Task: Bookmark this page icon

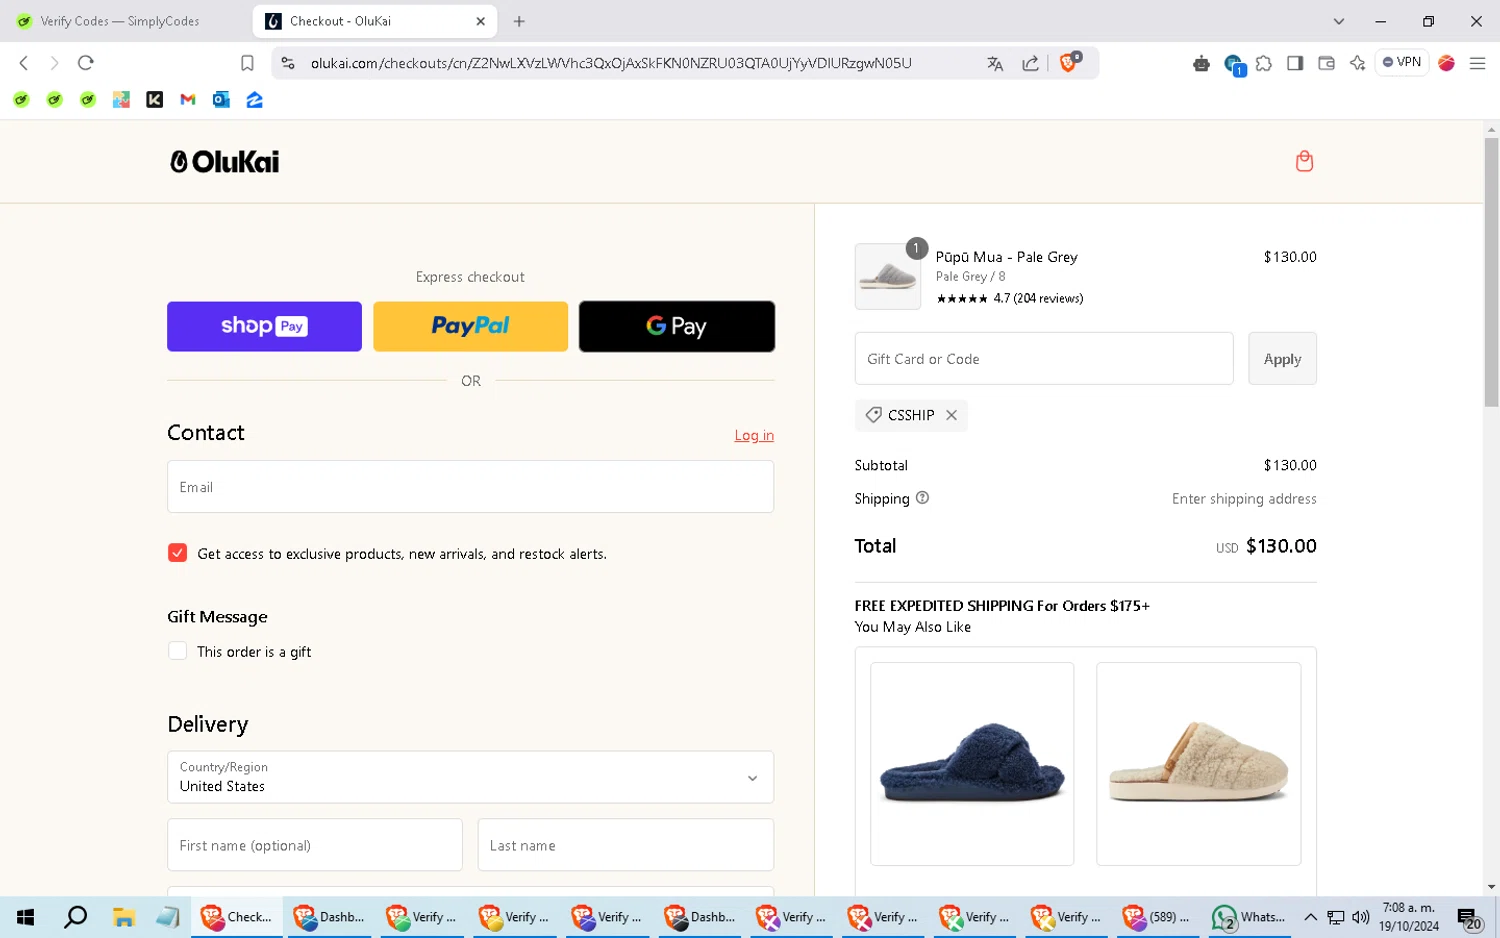Action: [x=247, y=63]
